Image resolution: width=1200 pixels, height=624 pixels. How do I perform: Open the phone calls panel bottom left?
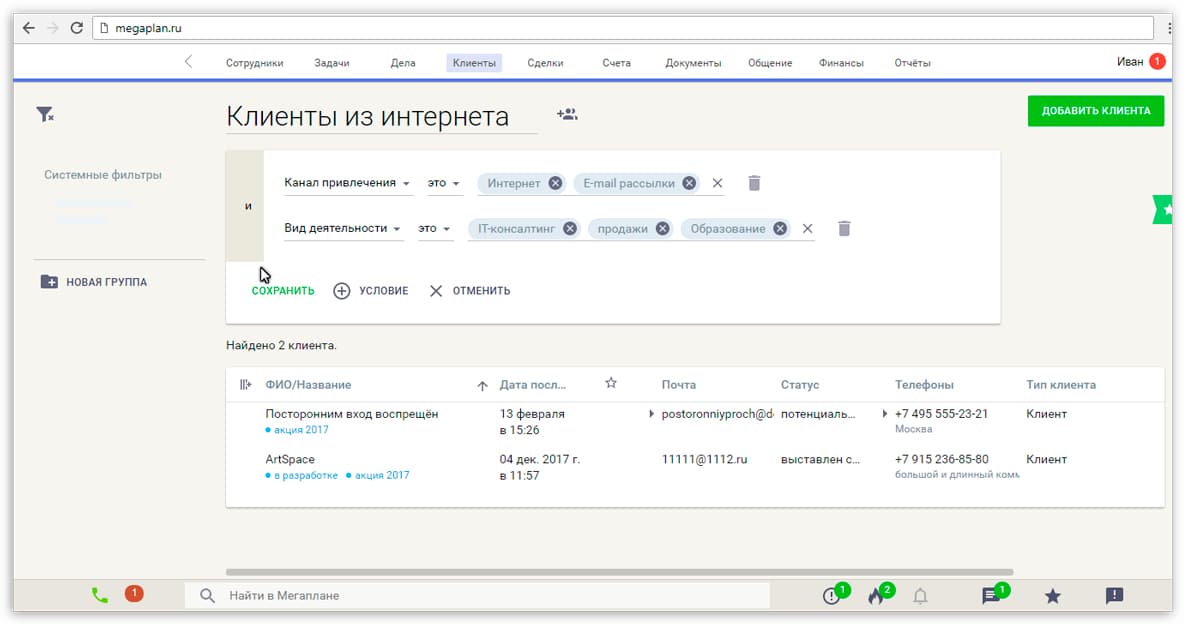(99, 594)
